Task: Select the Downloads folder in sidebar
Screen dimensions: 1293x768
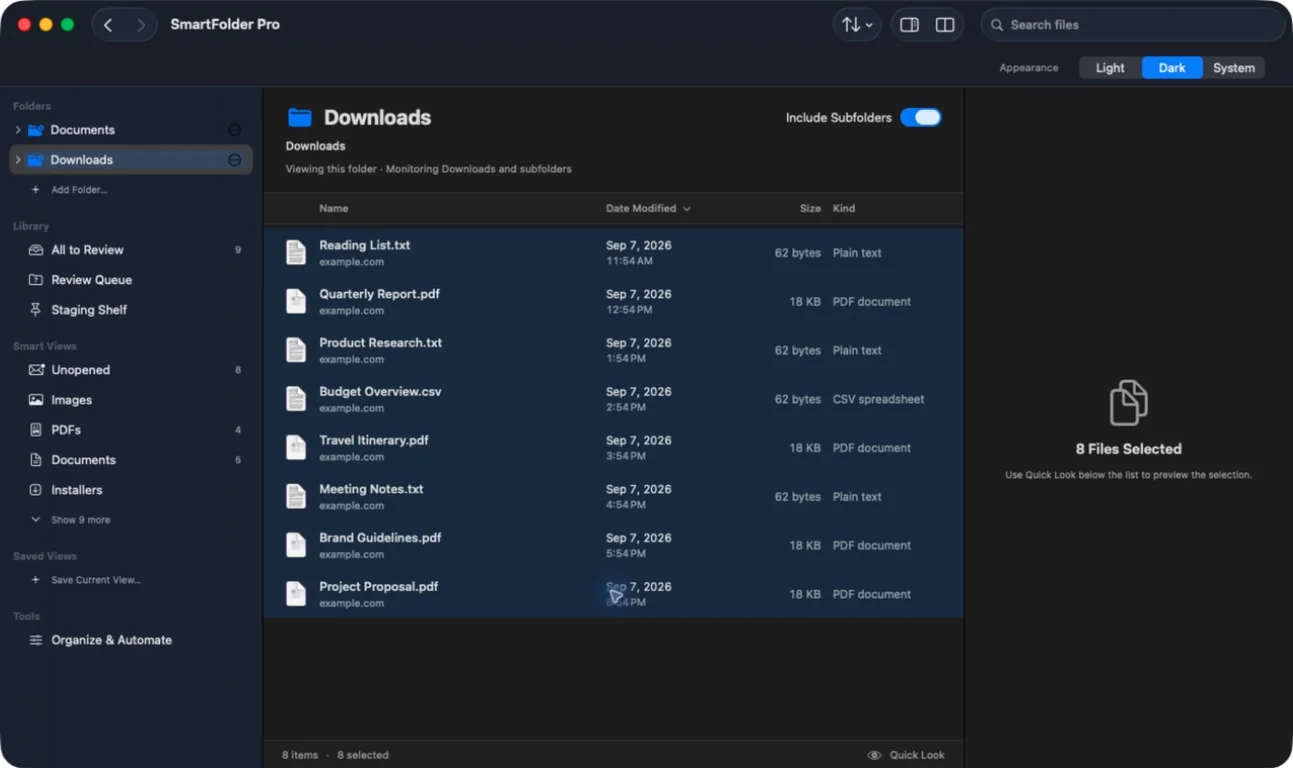Action: (131, 160)
